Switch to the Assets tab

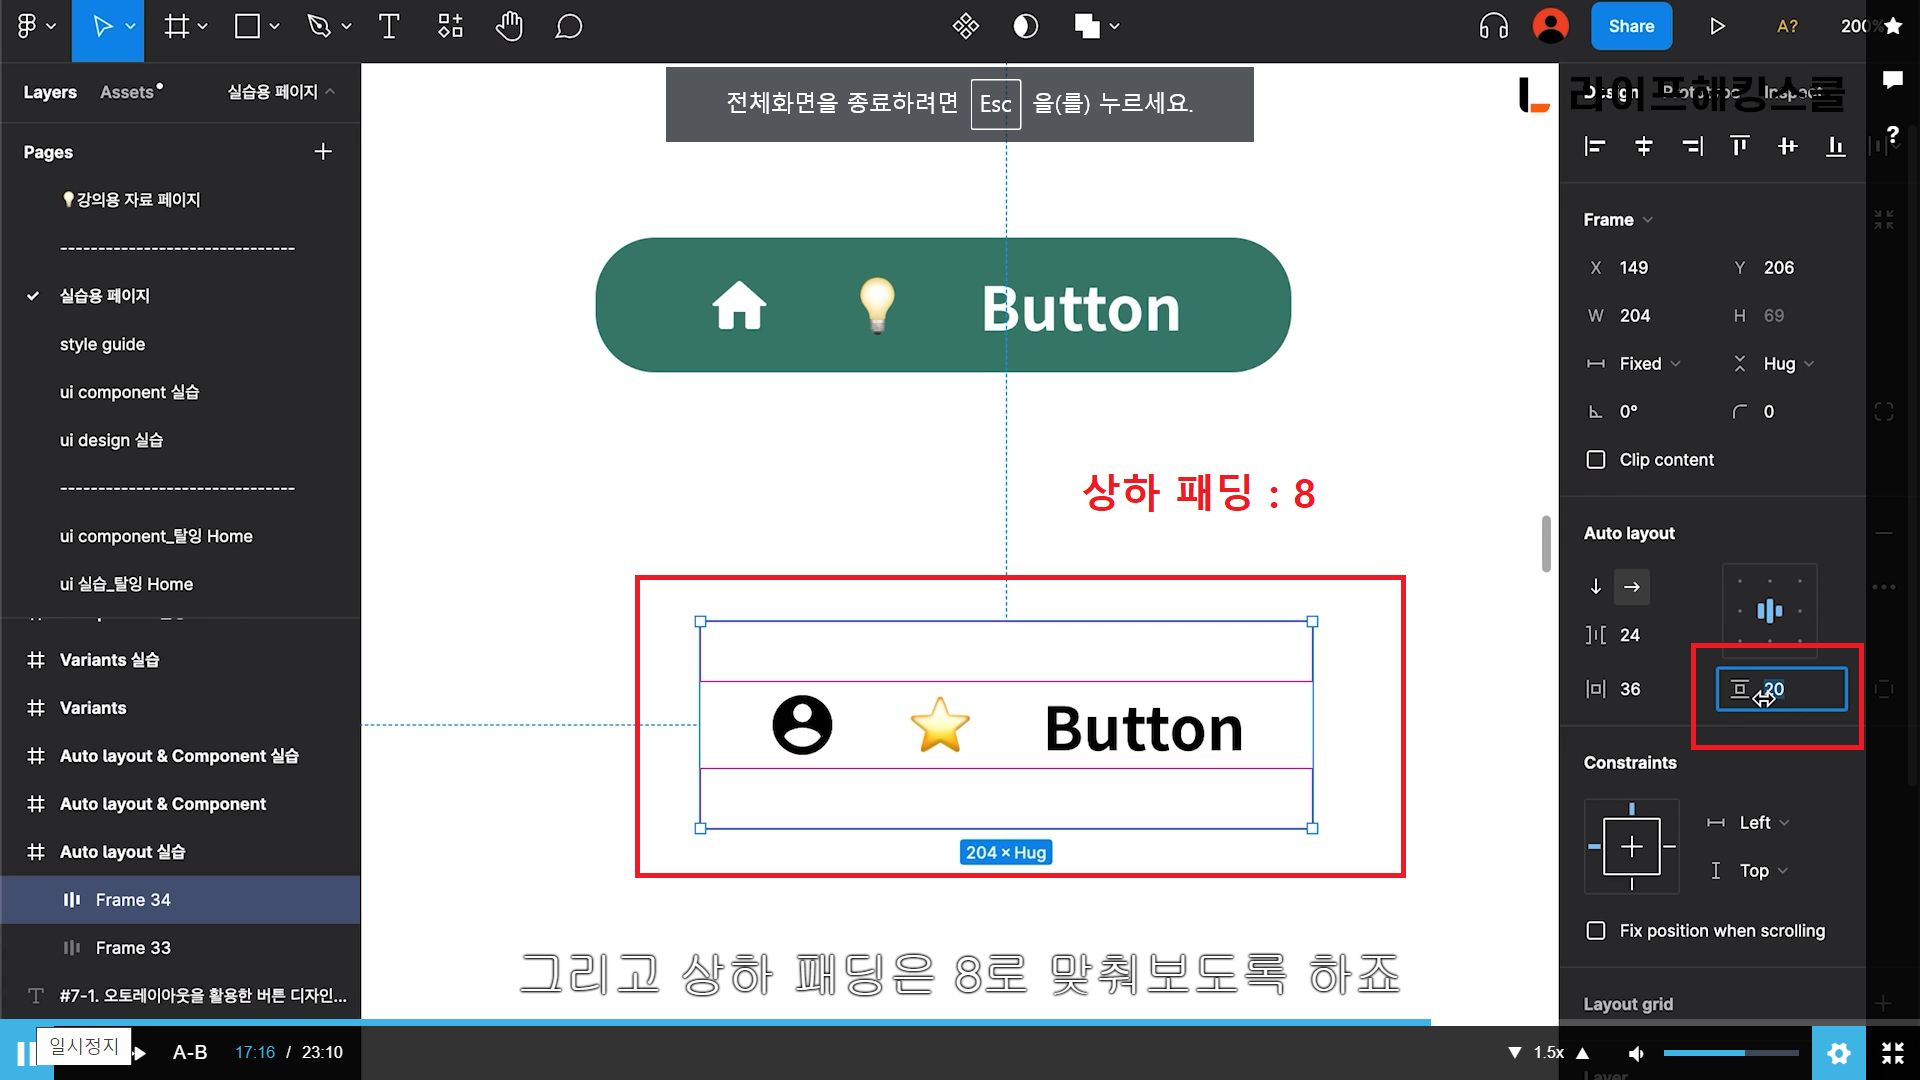tap(128, 92)
